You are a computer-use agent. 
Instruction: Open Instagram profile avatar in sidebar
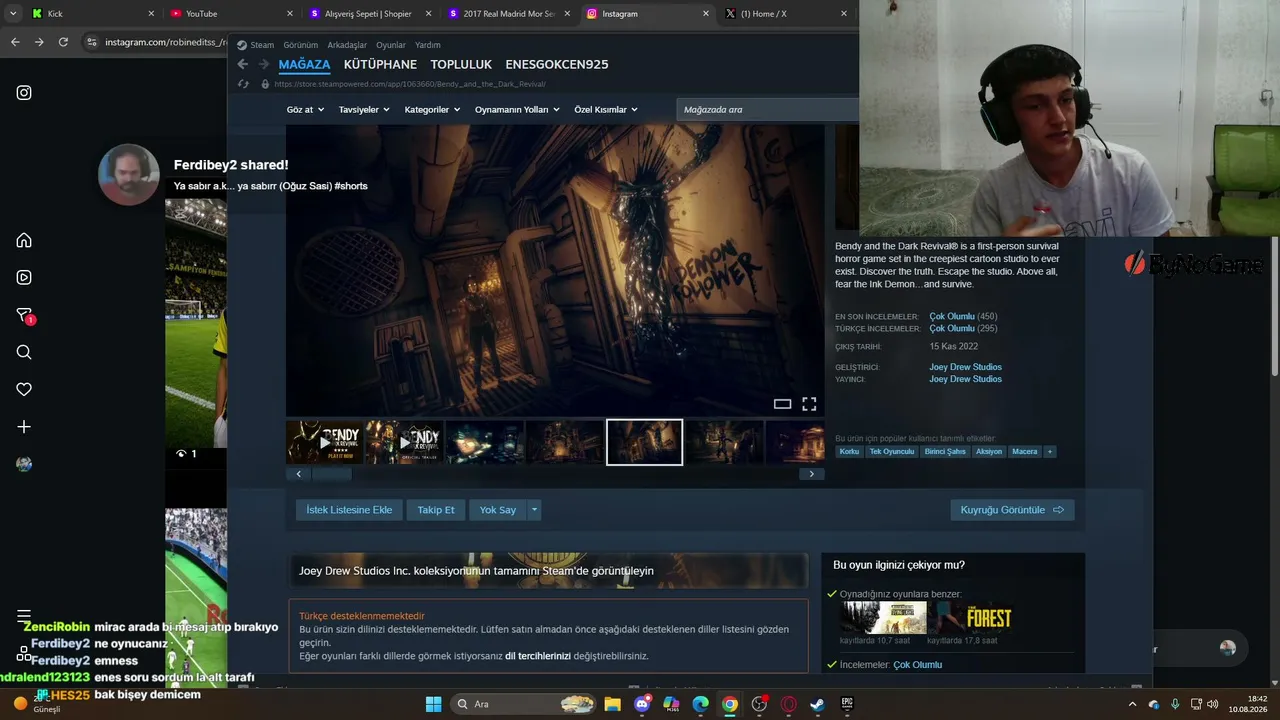pos(24,464)
